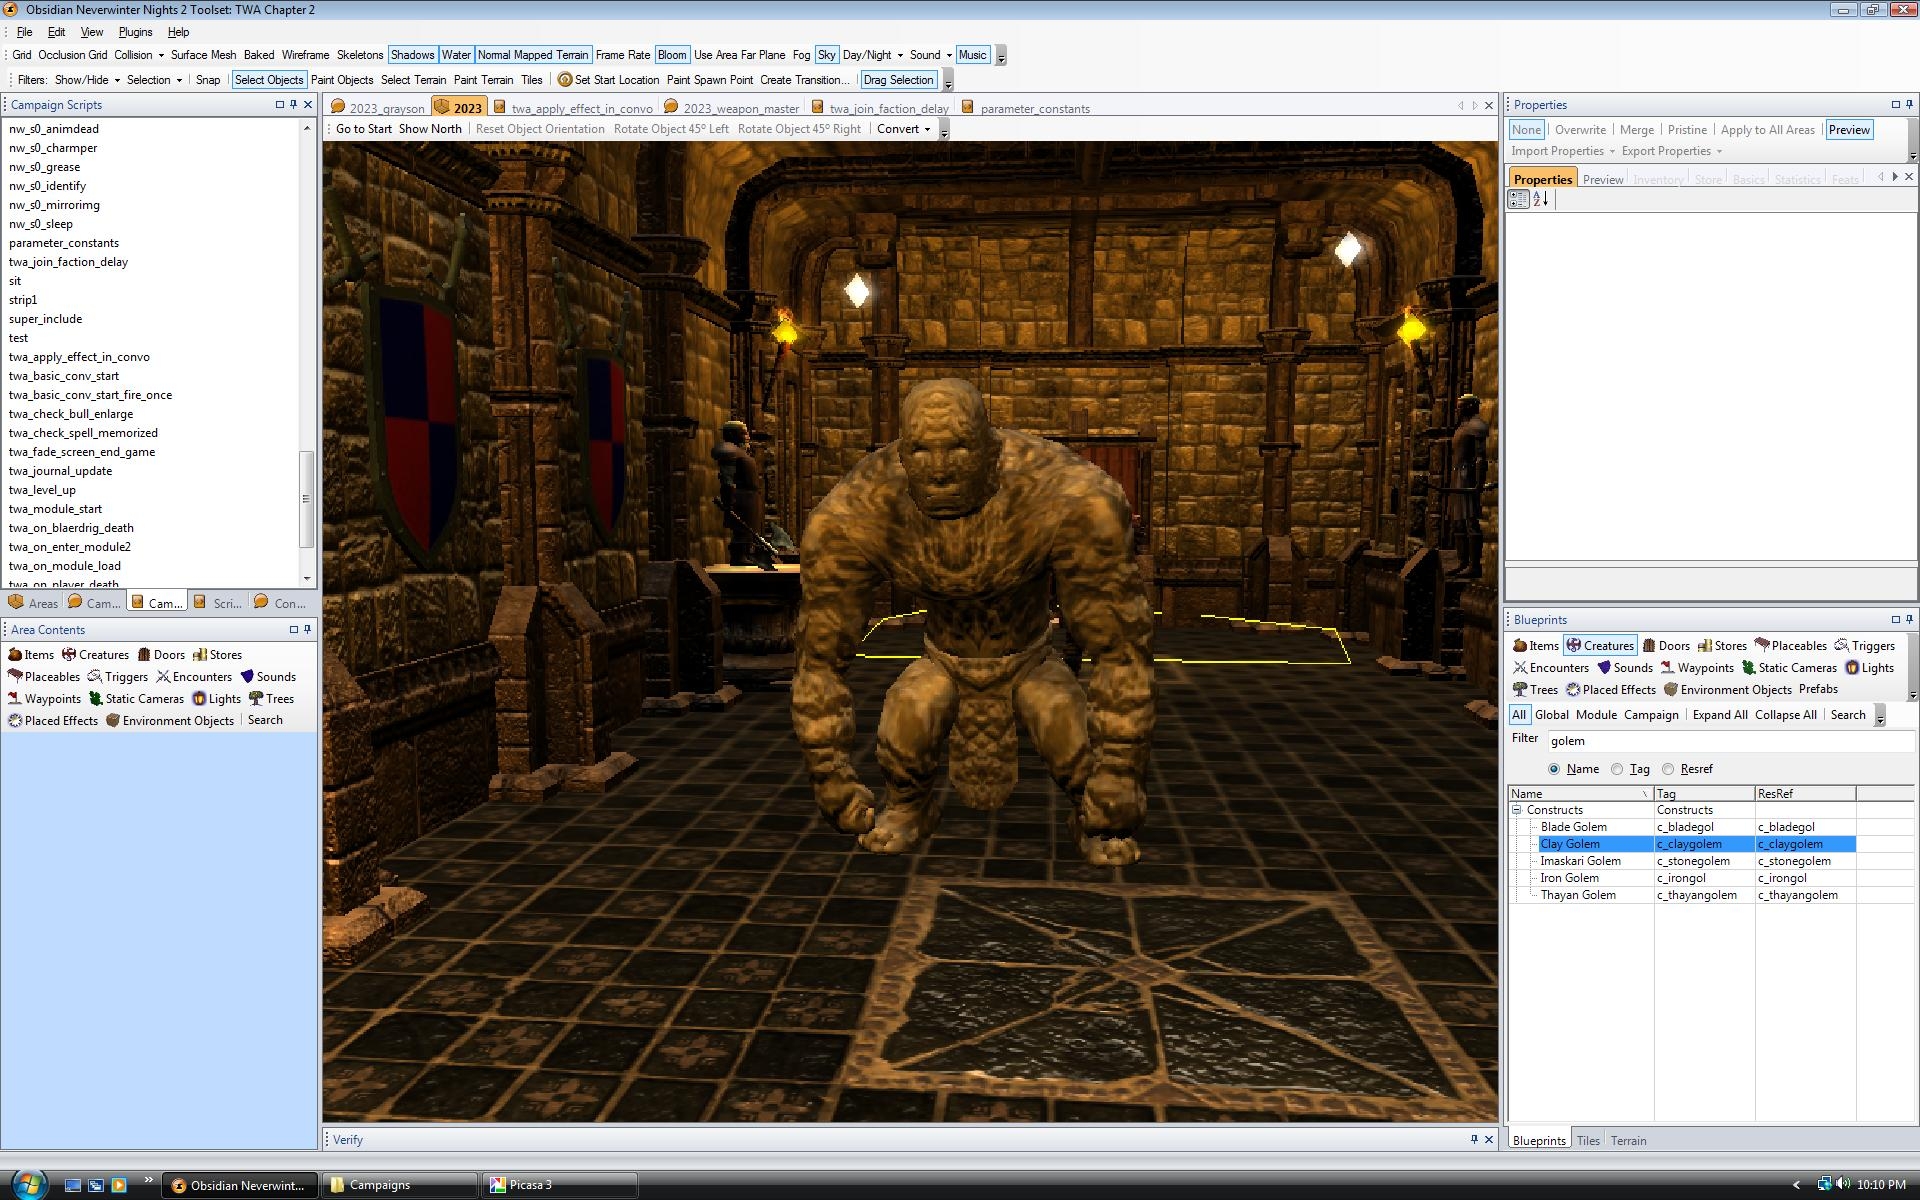Select the Trees icon in Area Contents

[257, 699]
